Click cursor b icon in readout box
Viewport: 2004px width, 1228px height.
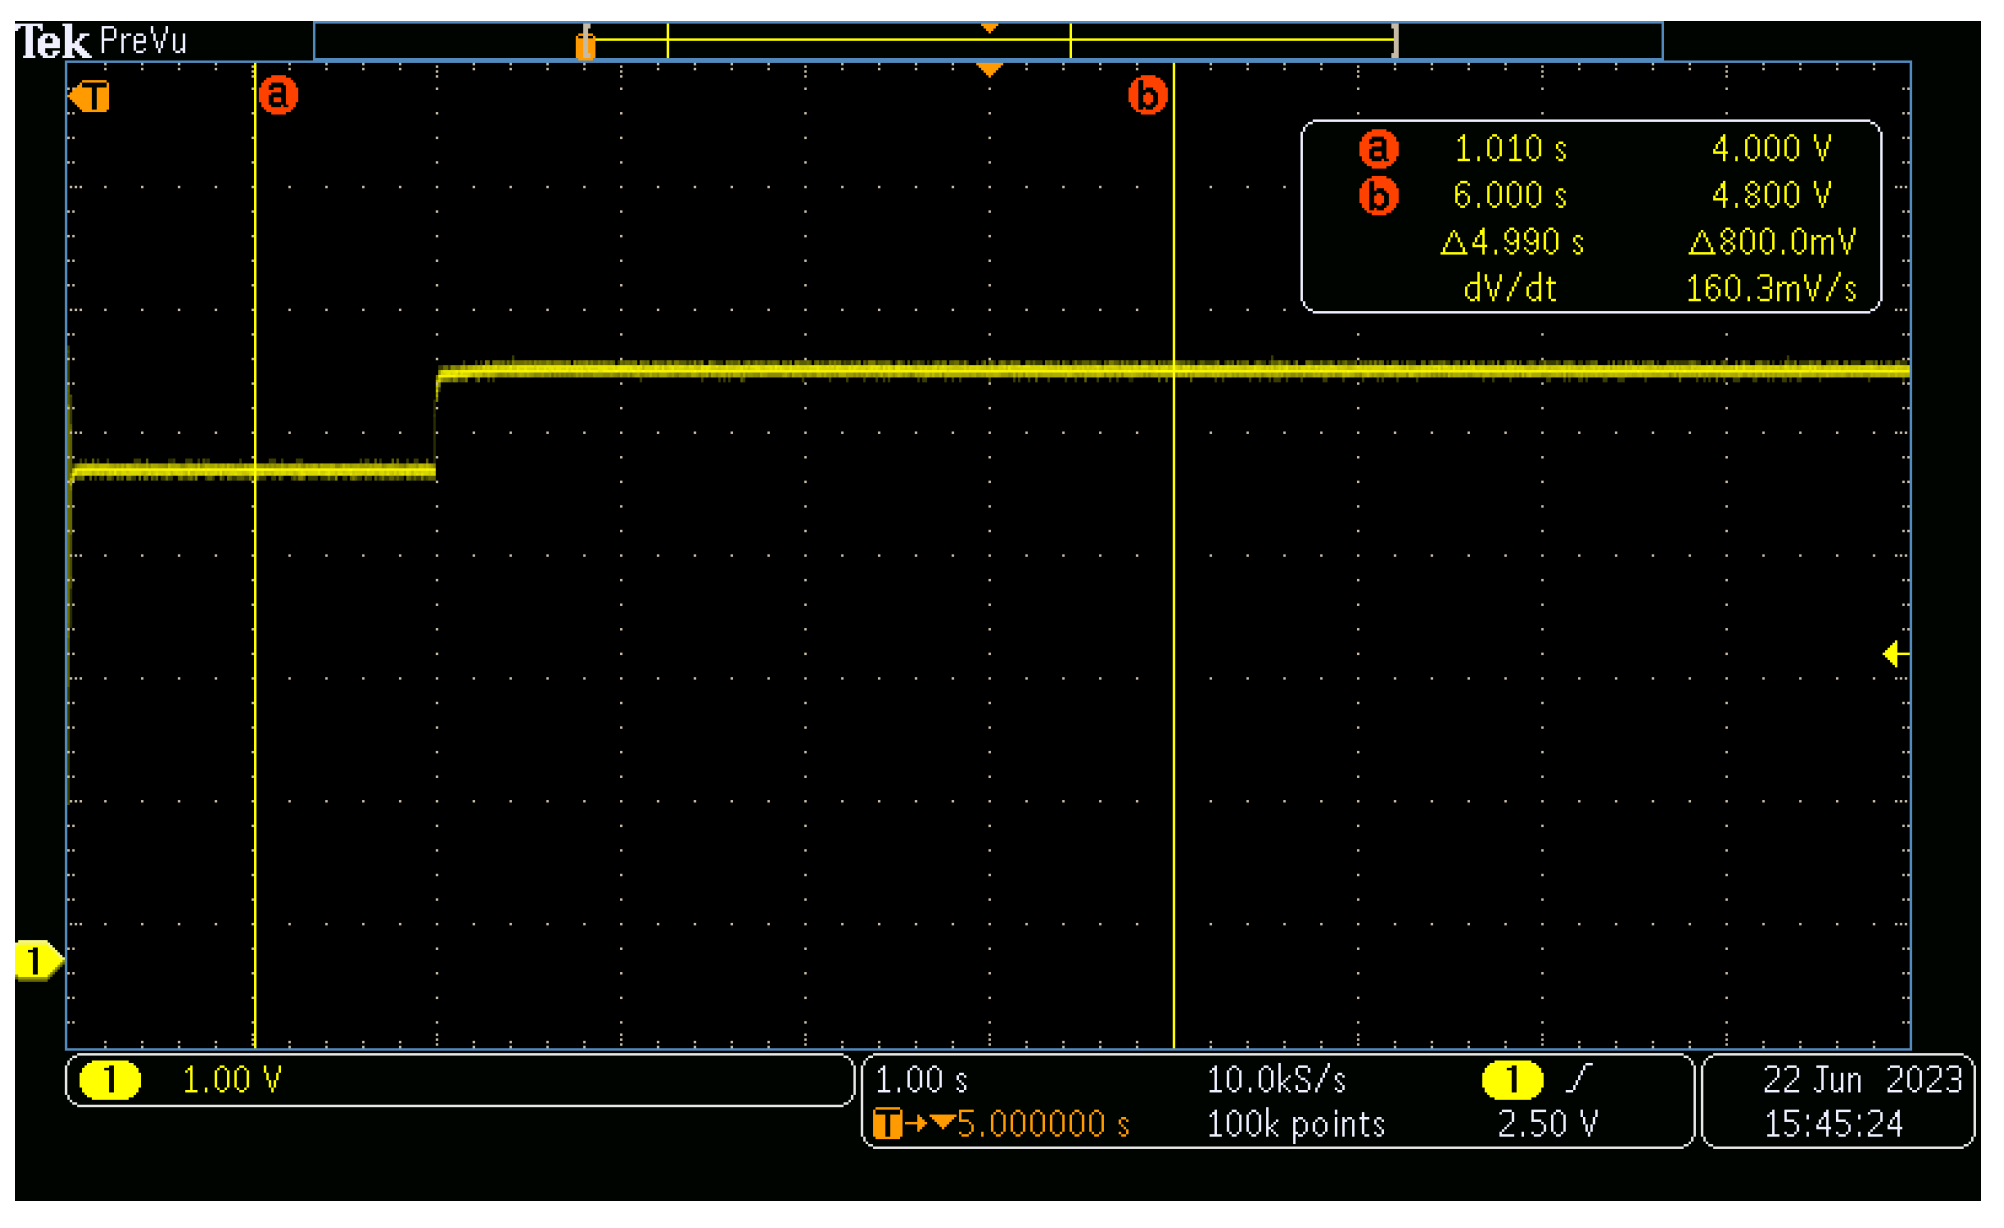click(1378, 195)
